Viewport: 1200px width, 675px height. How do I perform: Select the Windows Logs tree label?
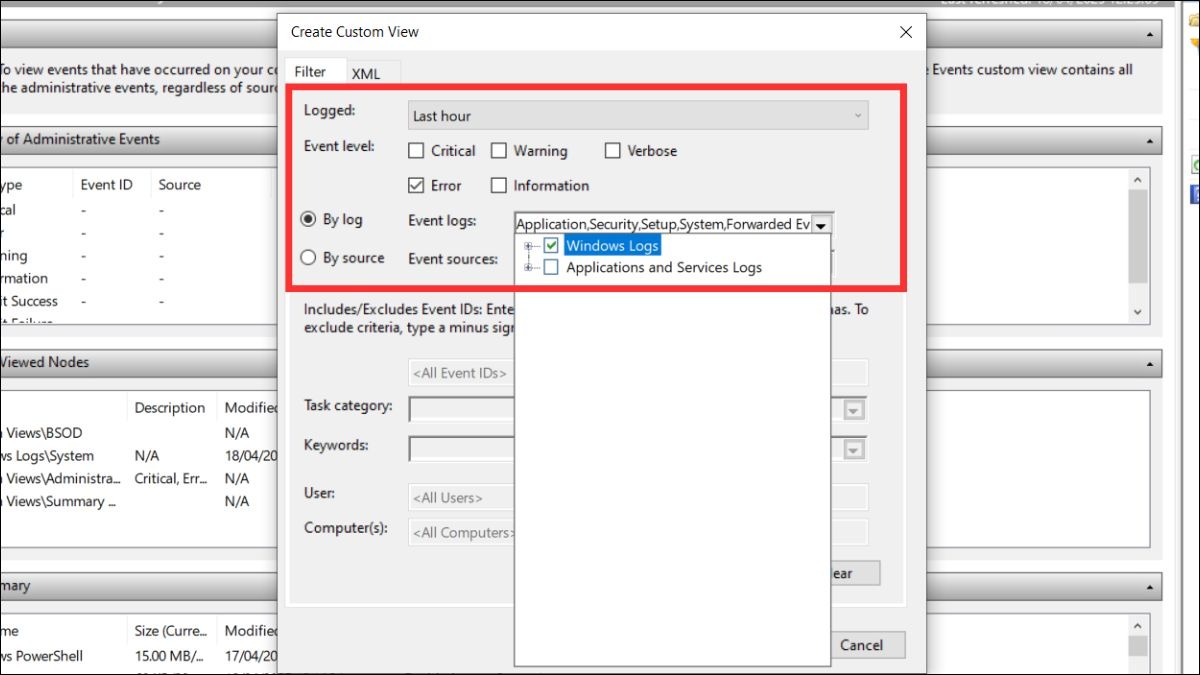(612, 246)
